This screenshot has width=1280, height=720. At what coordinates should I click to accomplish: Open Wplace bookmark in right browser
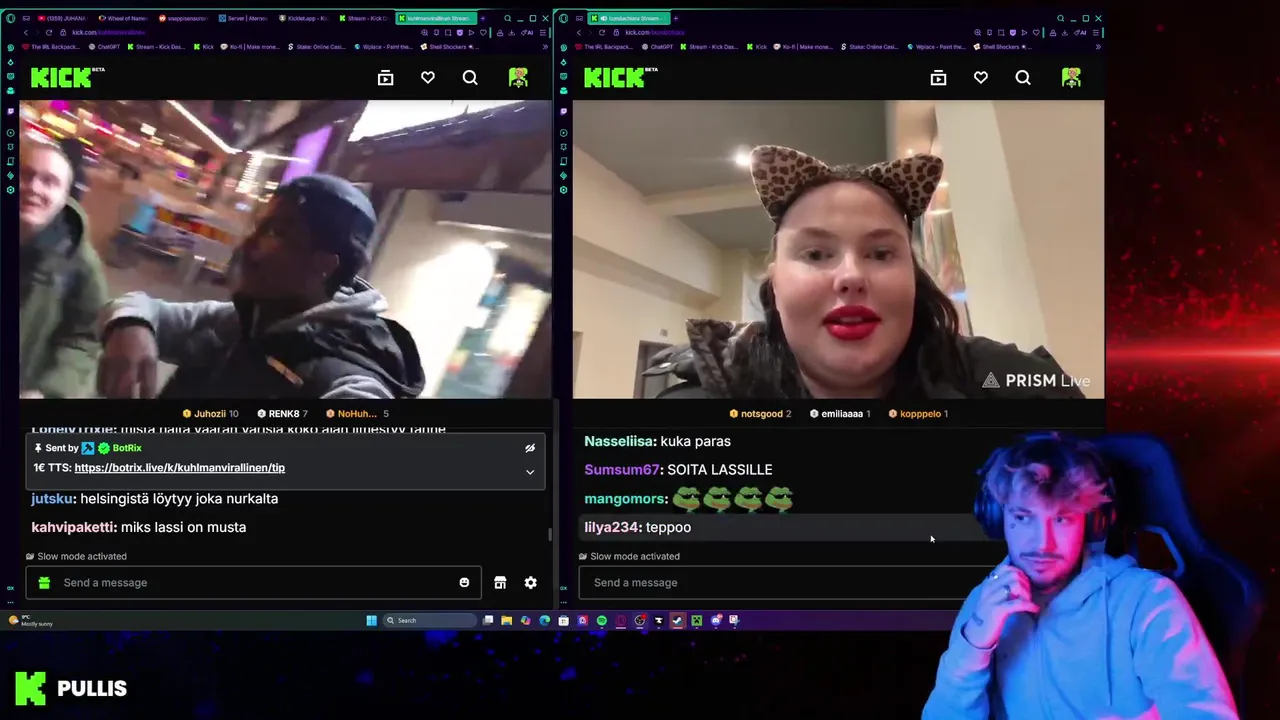click(935, 47)
